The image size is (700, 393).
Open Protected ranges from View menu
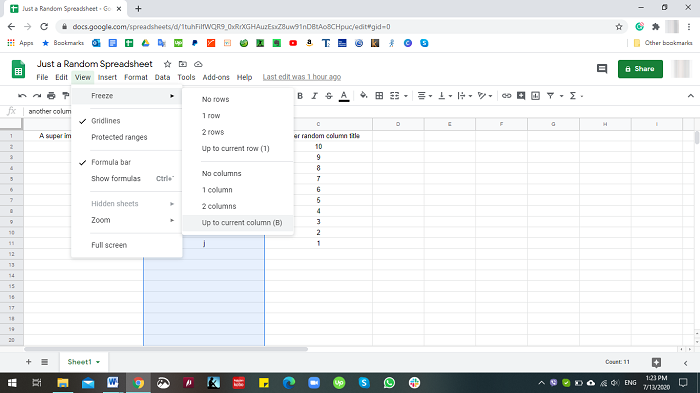(x=127, y=137)
